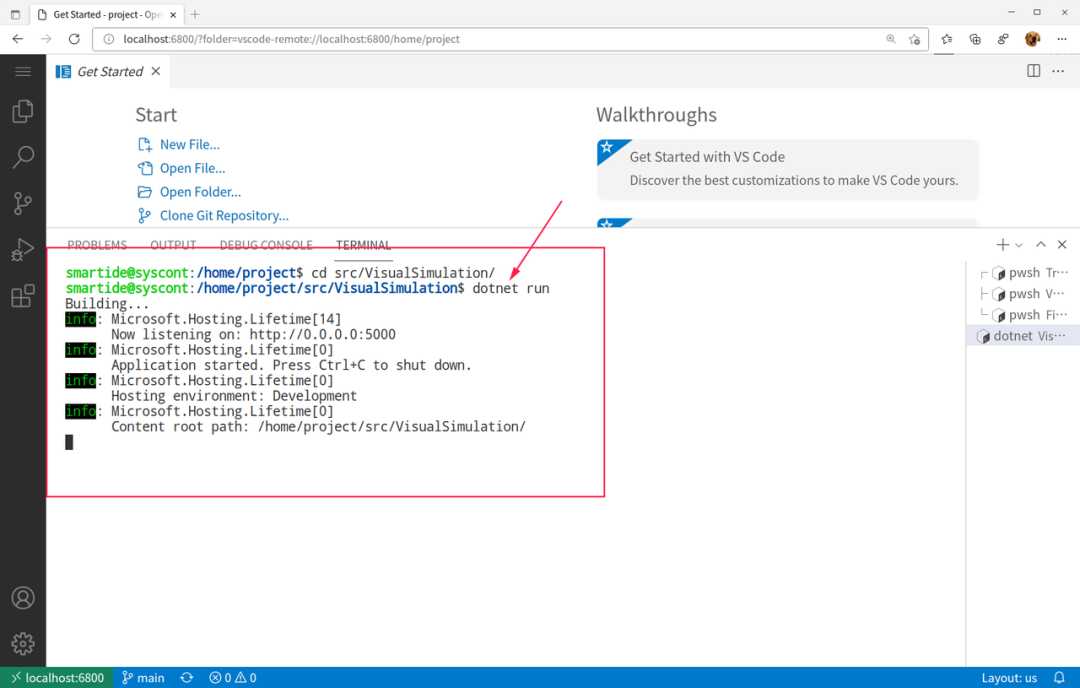The height and width of the screenshot is (688, 1080).
Task: Open the Explorer view in activity bar
Action: point(23,112)
